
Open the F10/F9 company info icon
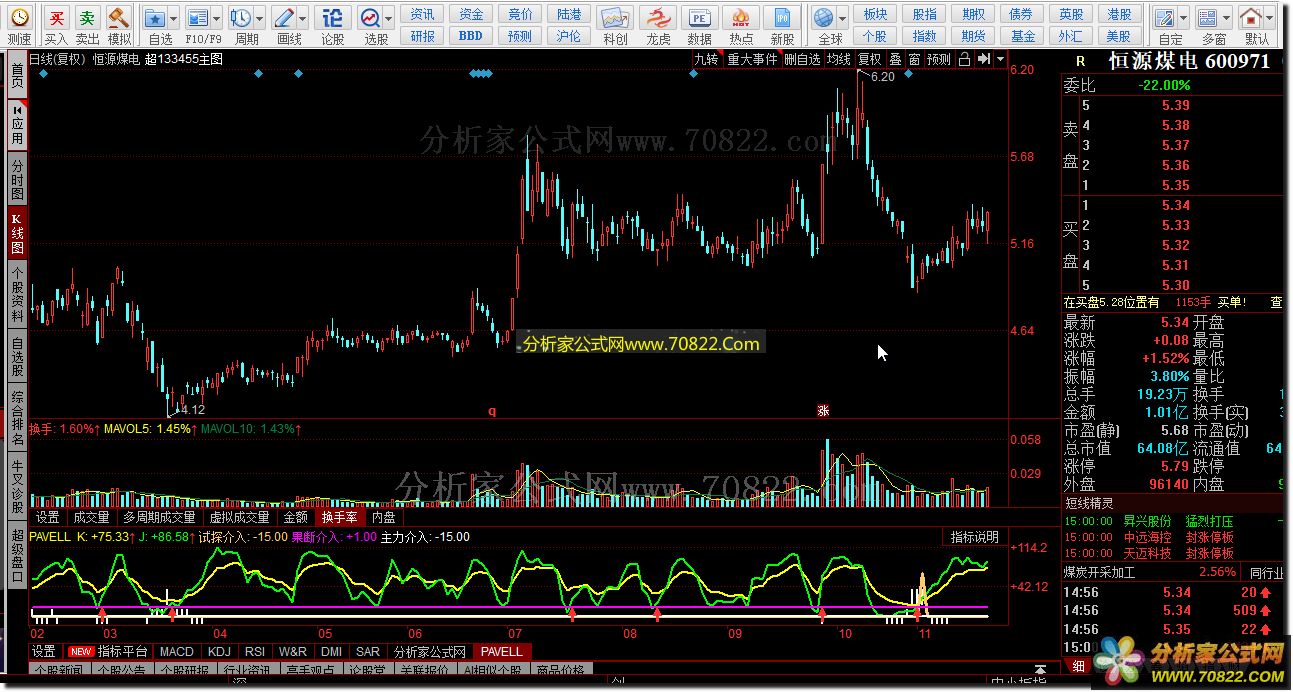tap(199, 18)
